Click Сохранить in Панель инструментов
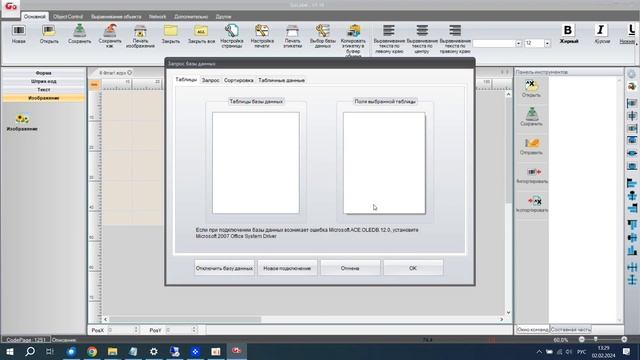The image size is (640, 360). [x=531, y=114]
